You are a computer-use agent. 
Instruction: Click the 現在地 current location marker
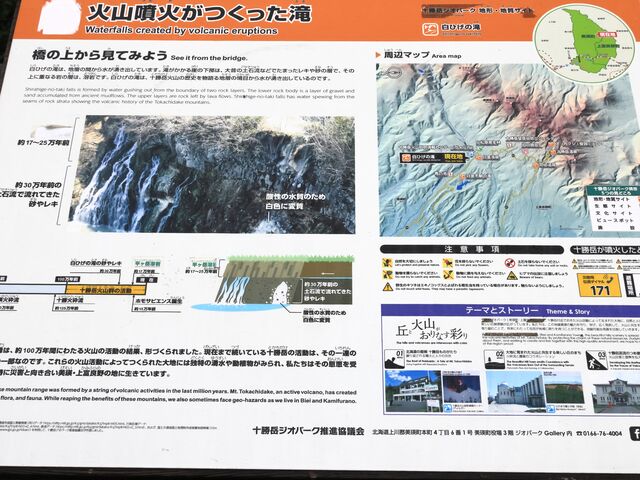tap(453, 158)
